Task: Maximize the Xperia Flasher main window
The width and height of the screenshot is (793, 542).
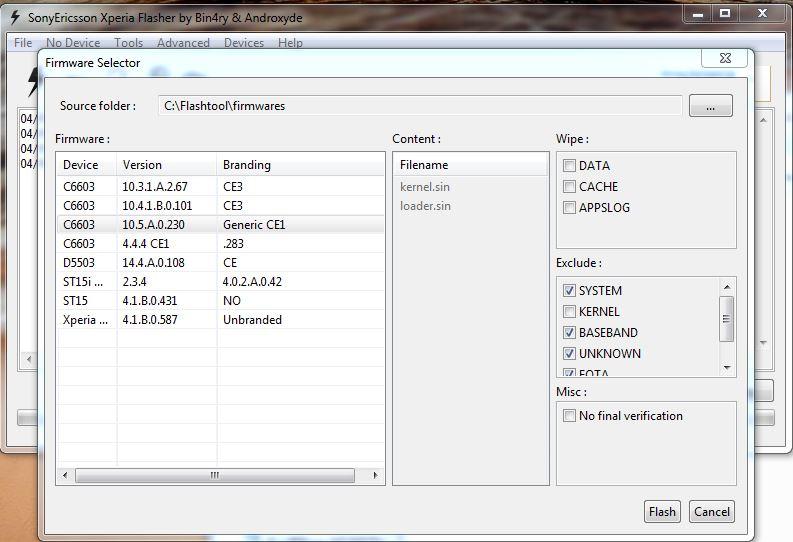Action: point(725,14)
